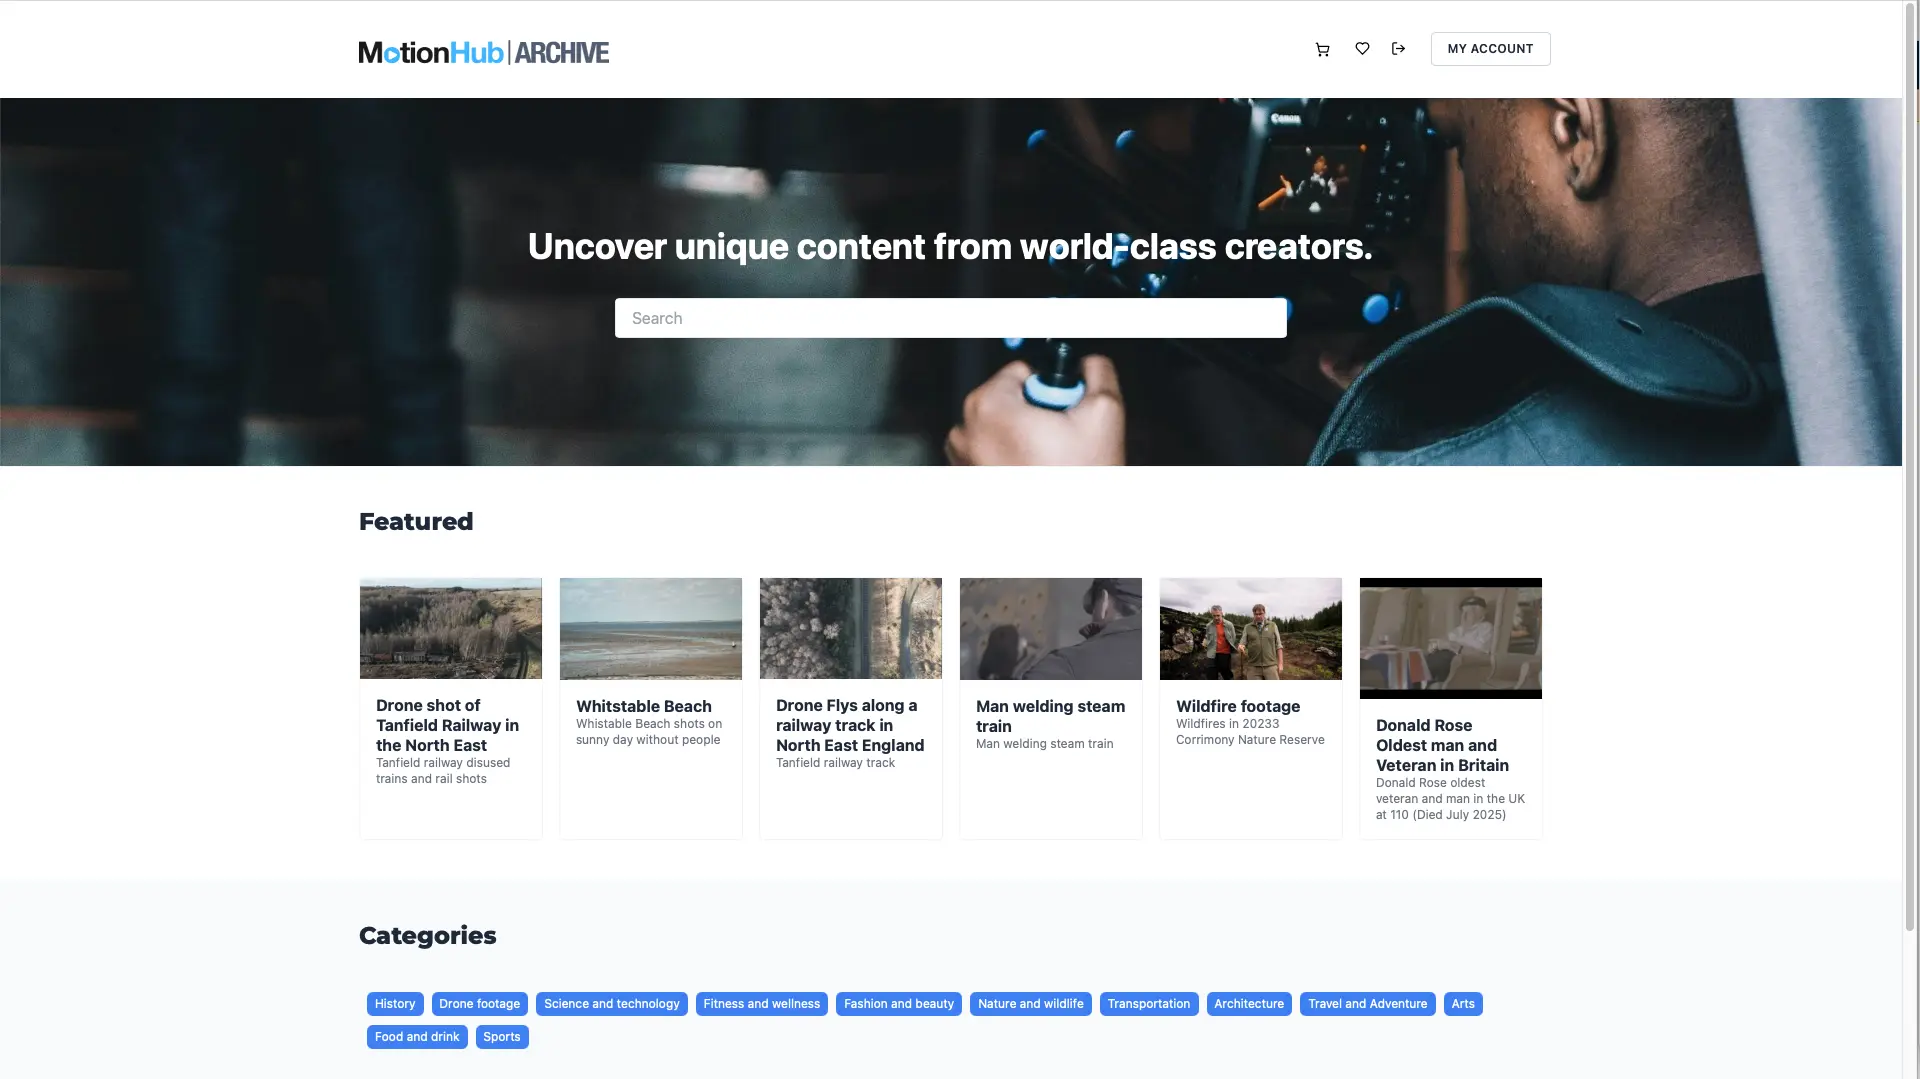Viewport: 1920px width, 1079px height.
Task: Click Drone Flys along a railway track title
Action: (x=849, y=725)
